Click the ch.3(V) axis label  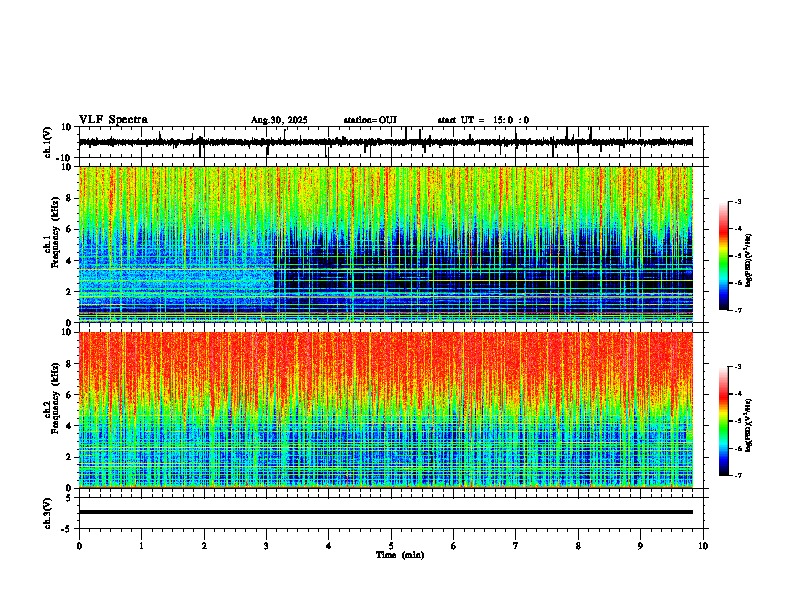click(48, 514)
